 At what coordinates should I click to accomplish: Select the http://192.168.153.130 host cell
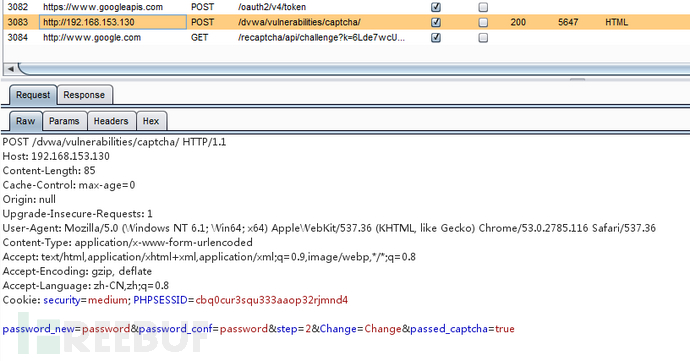click(113, 22)
